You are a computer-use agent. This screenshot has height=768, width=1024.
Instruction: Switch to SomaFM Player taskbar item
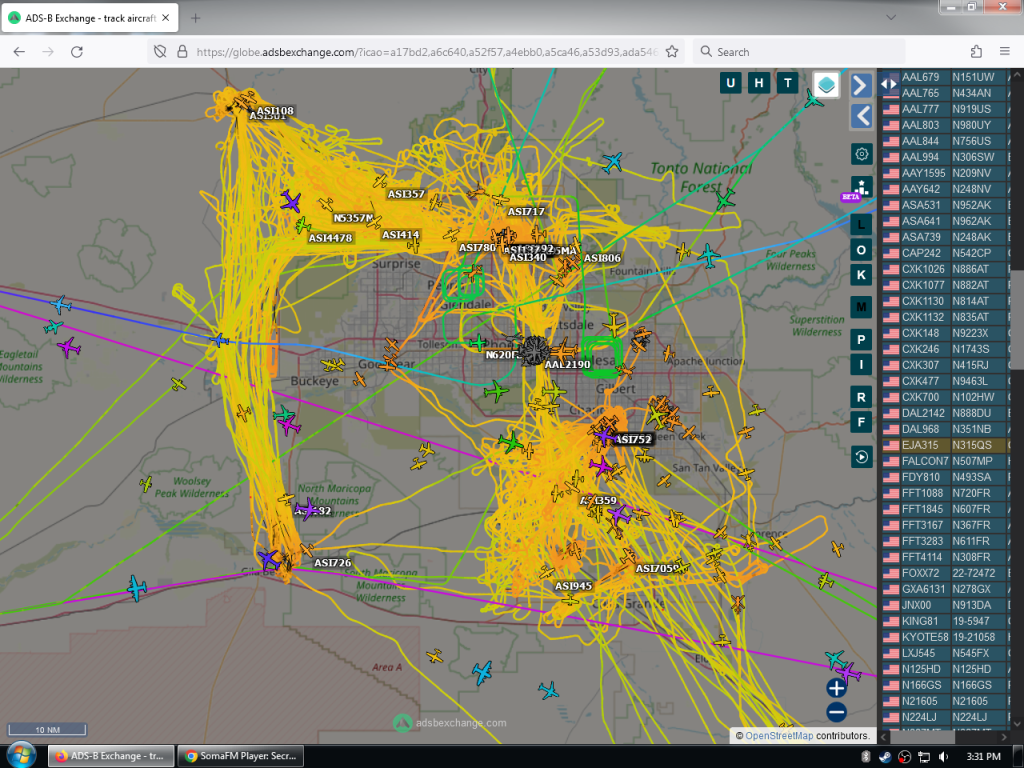241,756
